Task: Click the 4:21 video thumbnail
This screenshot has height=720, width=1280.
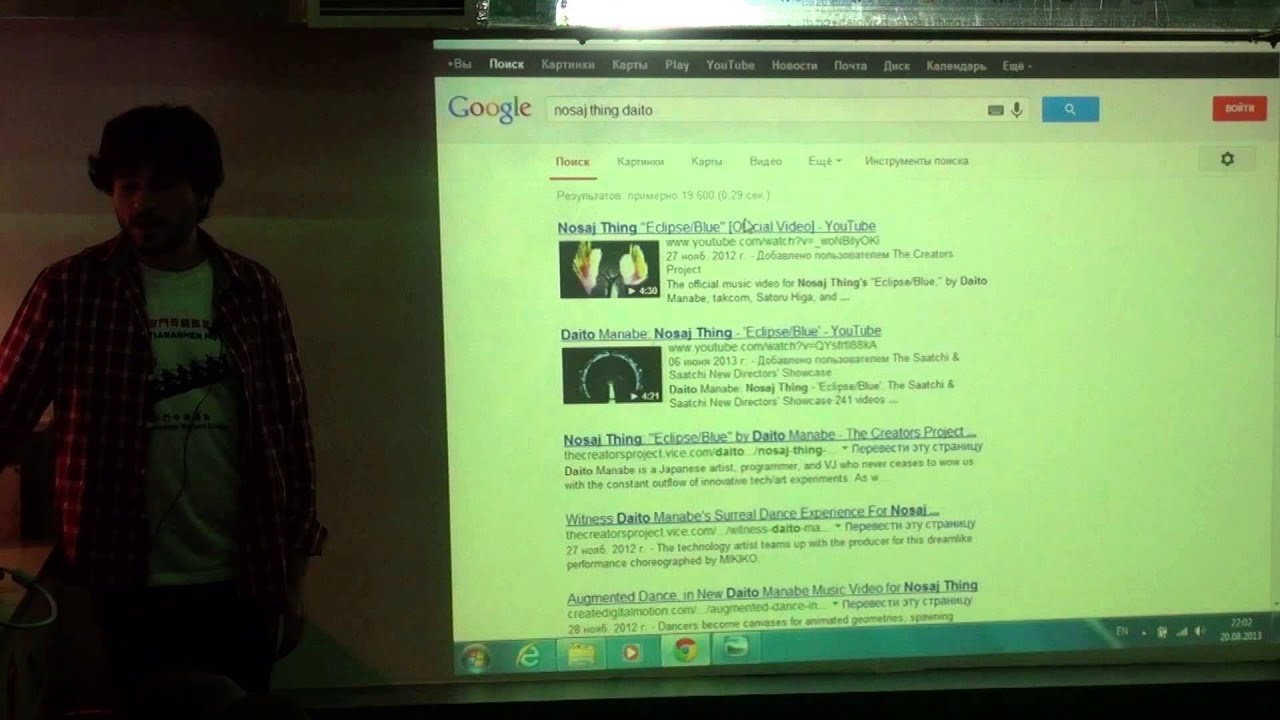Action: coord(612,375)
